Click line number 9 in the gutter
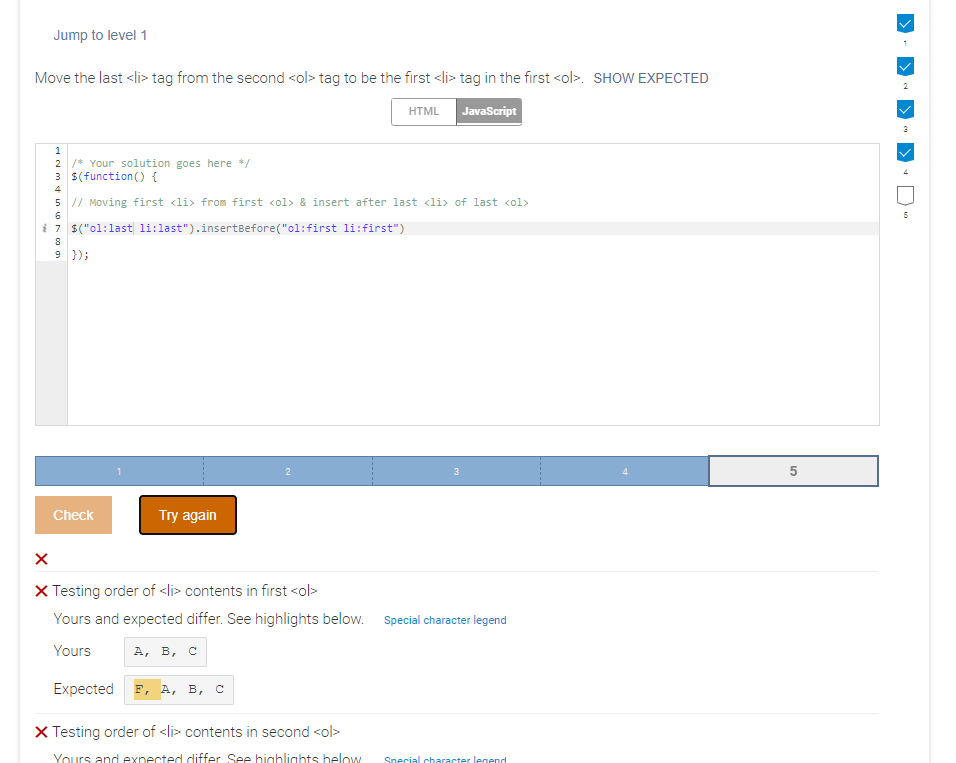Screen dimensions: 956x763 (x=58, y=254)
